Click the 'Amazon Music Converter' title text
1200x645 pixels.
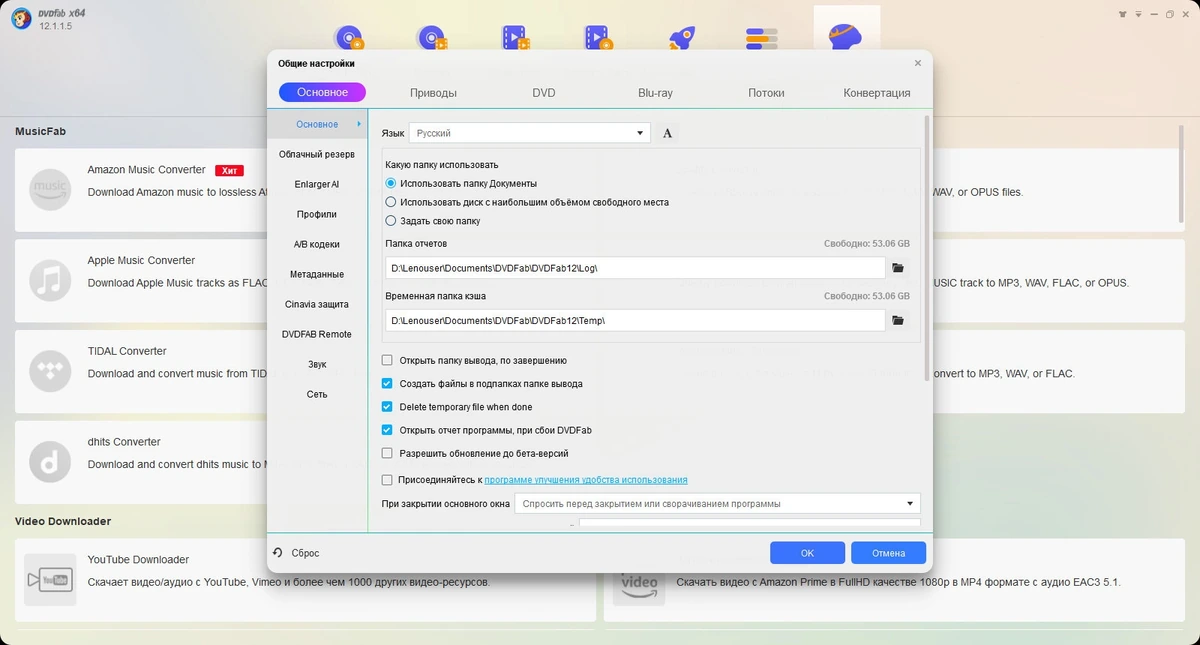[146, 170]
